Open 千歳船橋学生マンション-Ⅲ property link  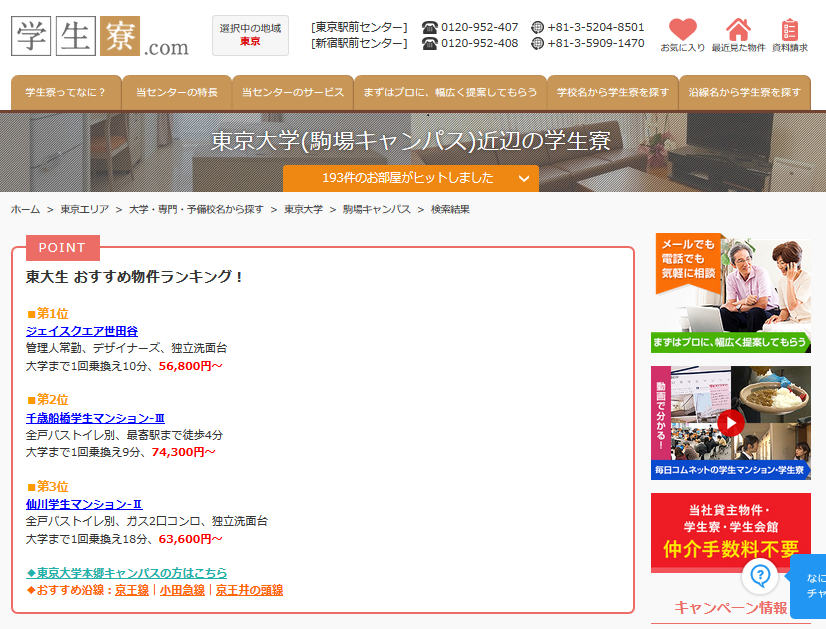coord(95,418)
